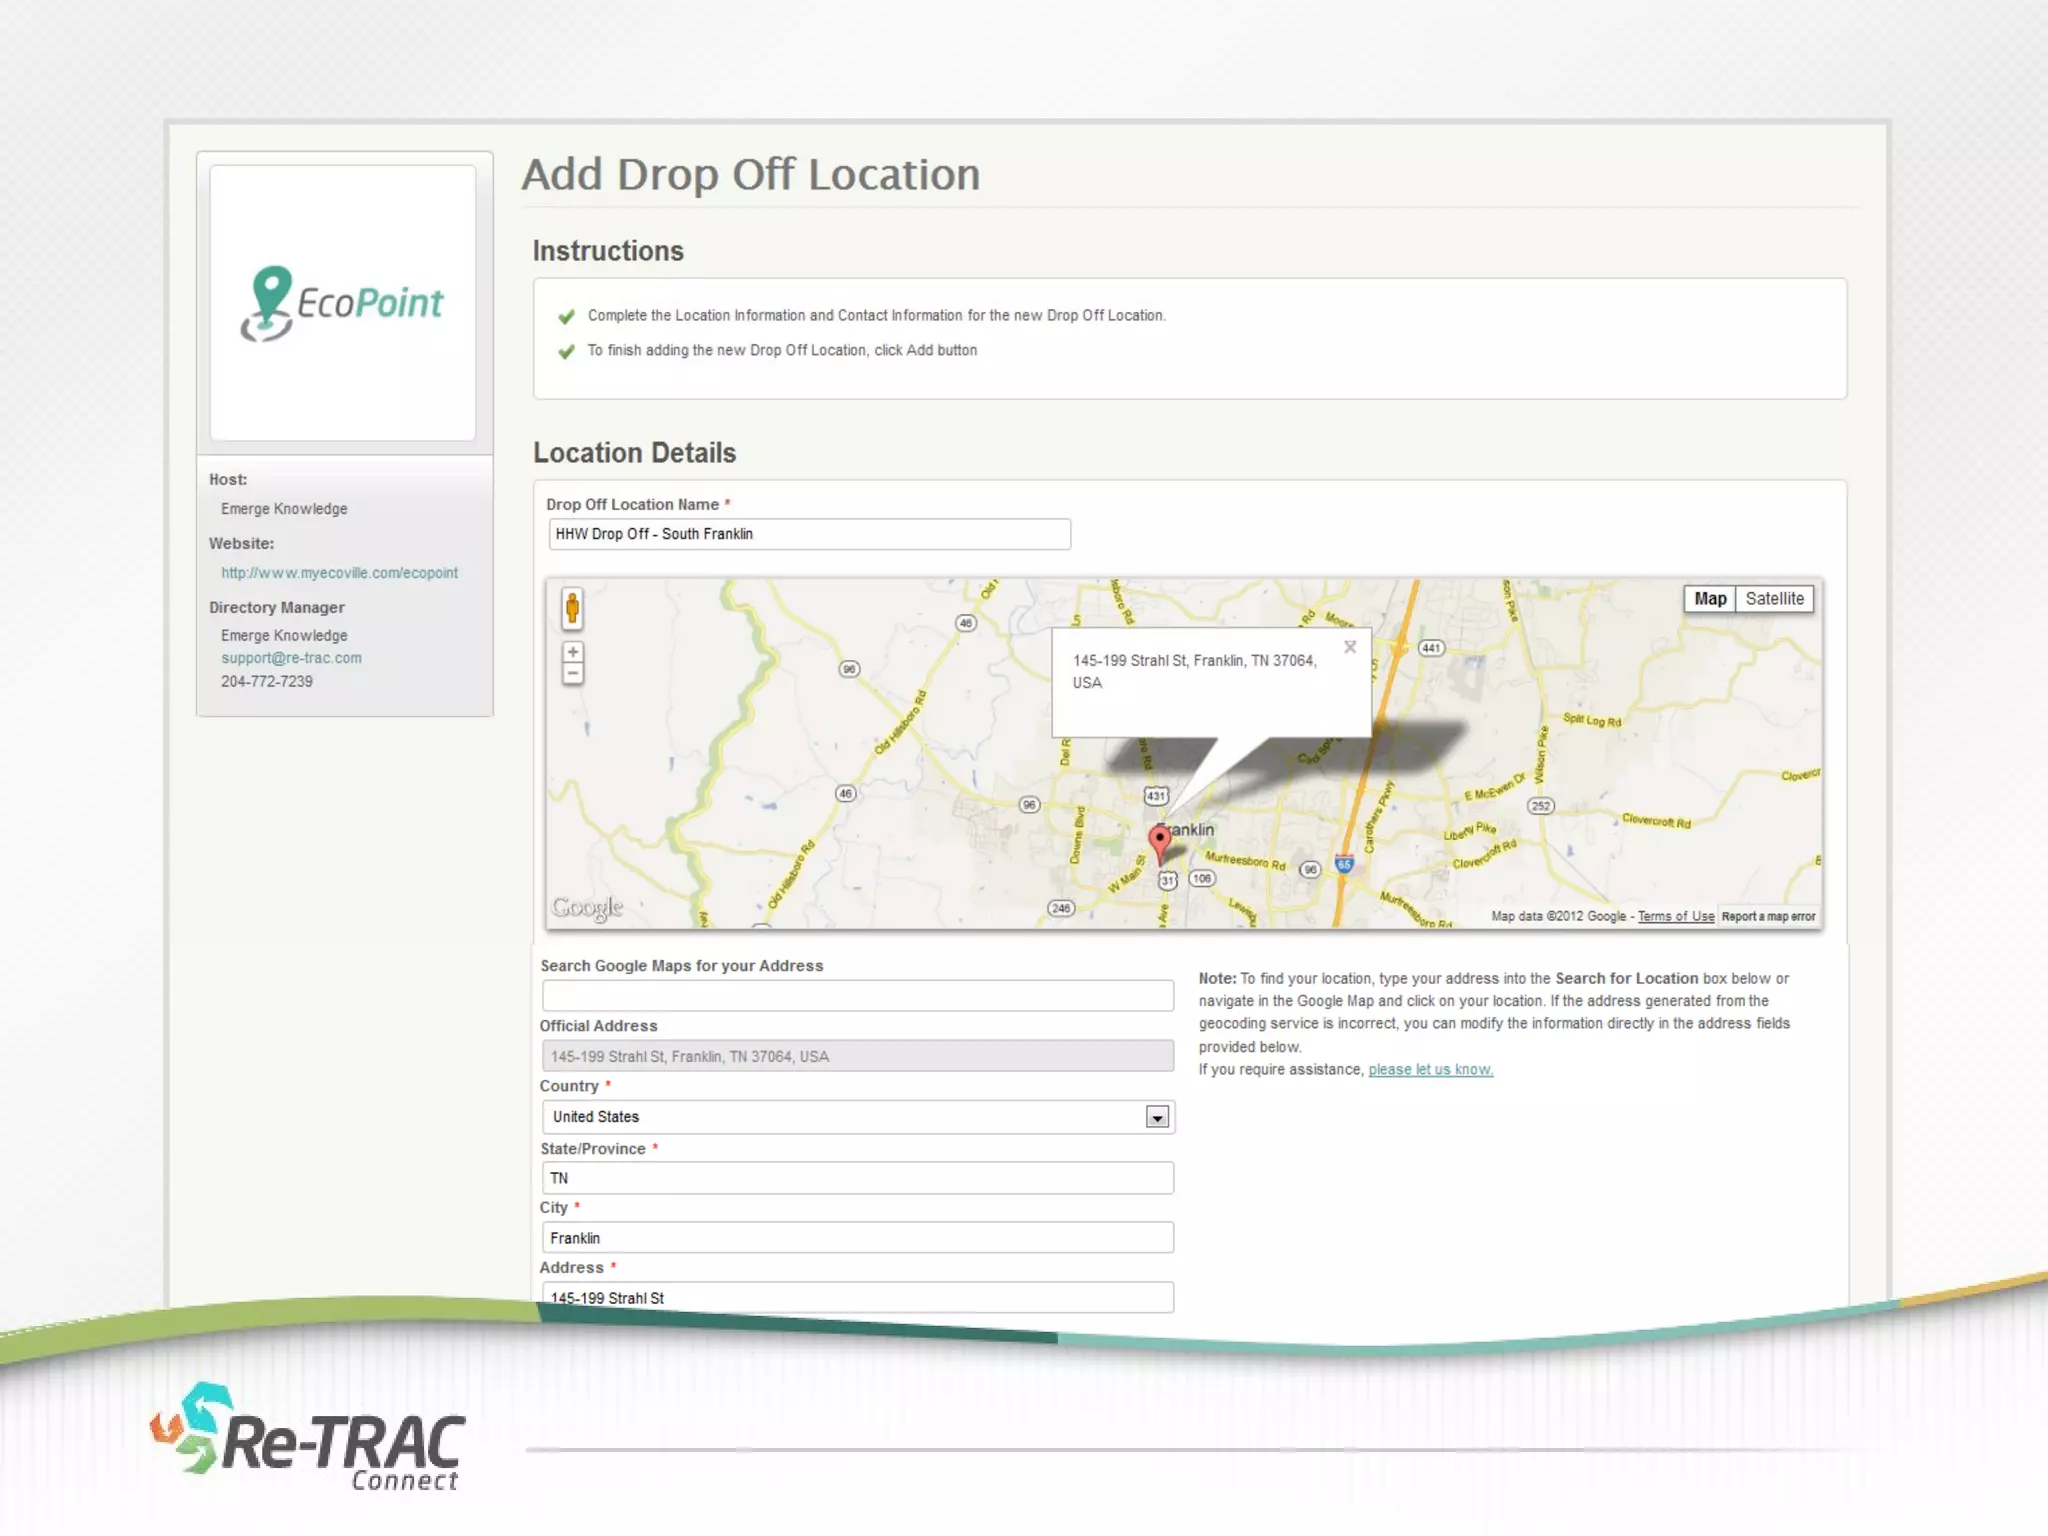Zoom in with map plus button
Viewport: 2048px width, 1536px height.
(x=572, y=652)
